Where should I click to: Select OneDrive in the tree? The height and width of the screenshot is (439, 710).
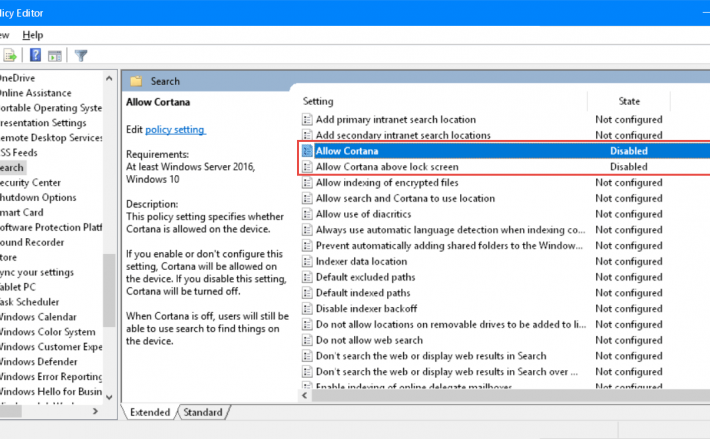click(17, 78)
